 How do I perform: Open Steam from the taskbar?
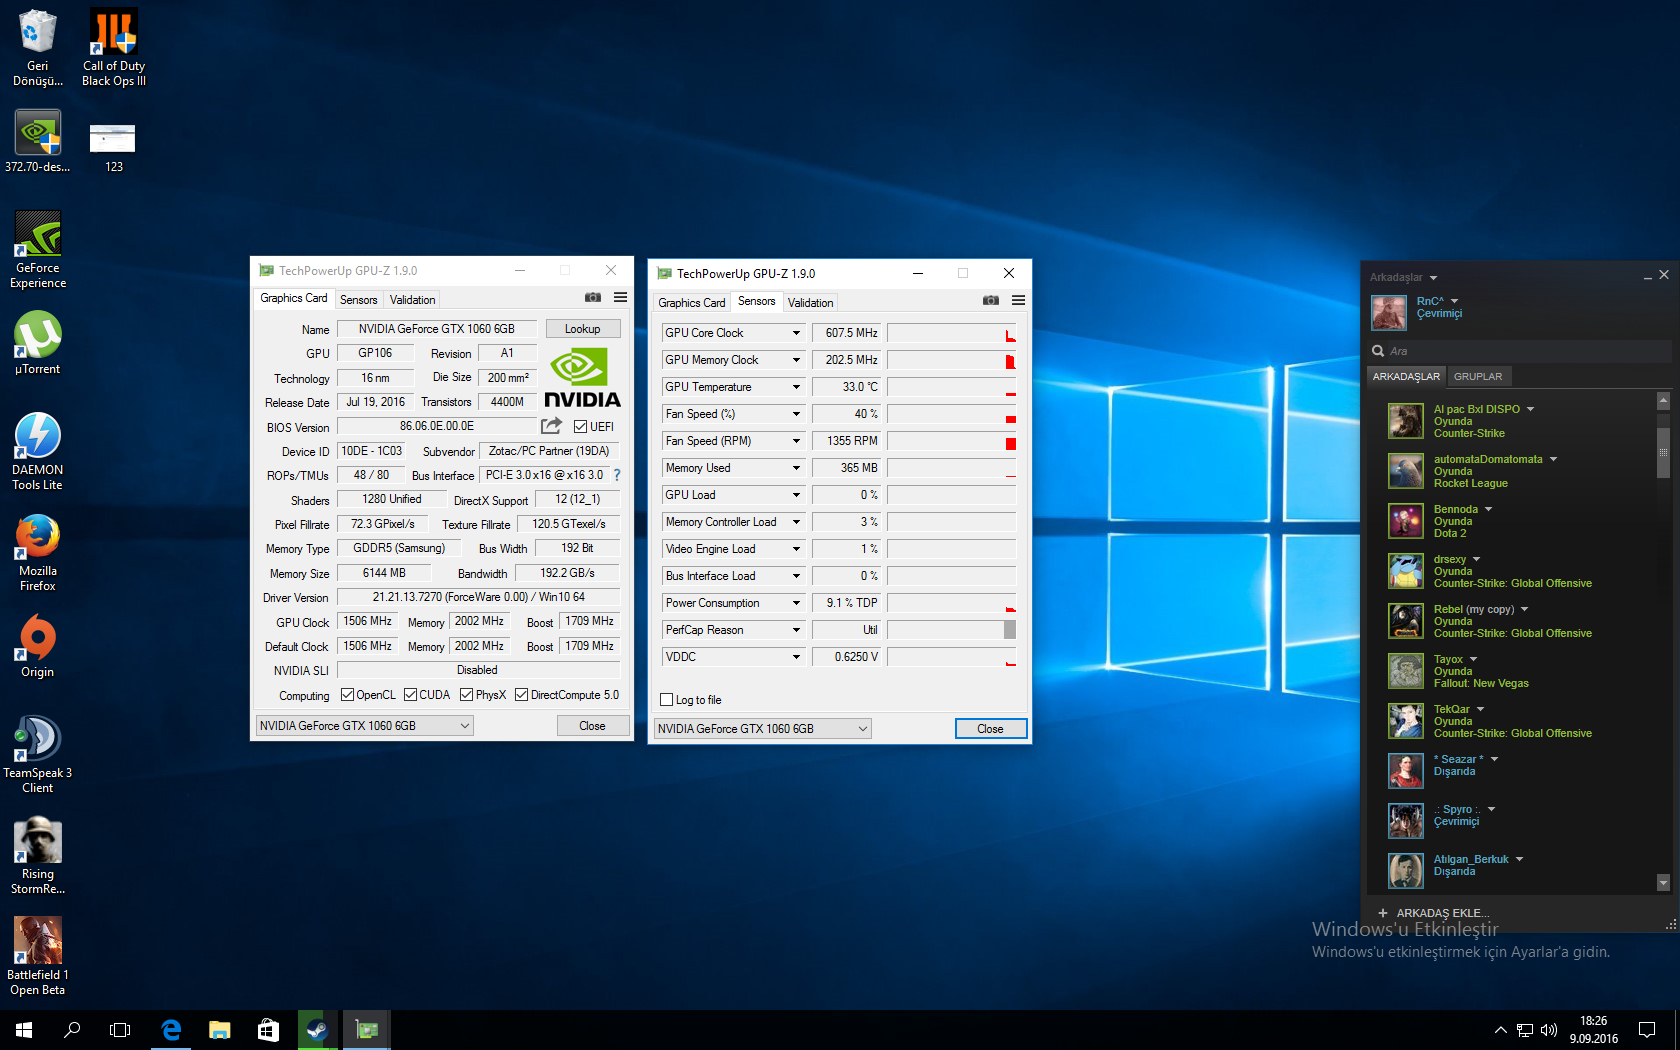pyautogui.click(x=317, y=1029)
